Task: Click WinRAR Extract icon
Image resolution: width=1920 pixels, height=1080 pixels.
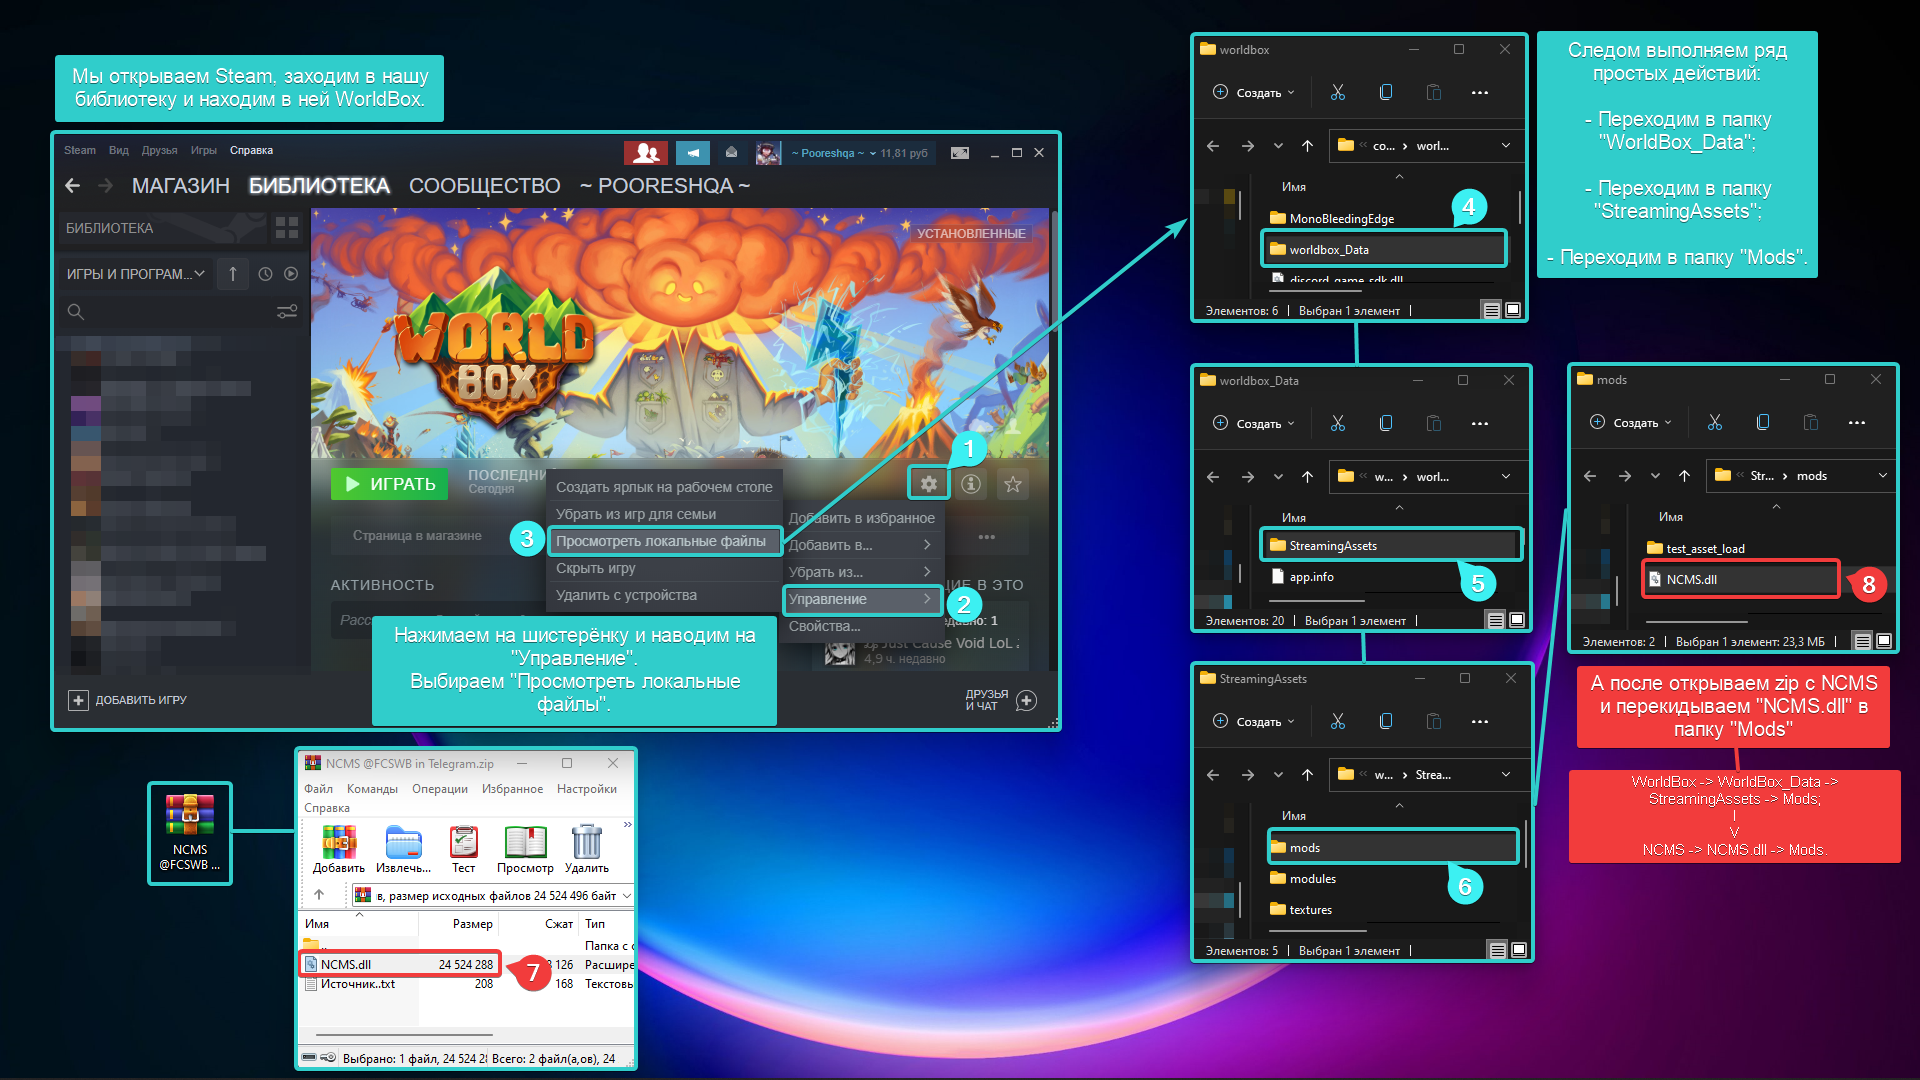Action: [x=403, y=850]
